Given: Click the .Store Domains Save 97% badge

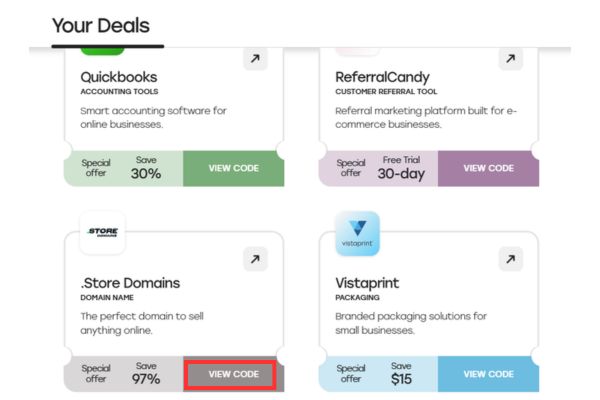Looking at the screenshot, I should pos(146,374).
